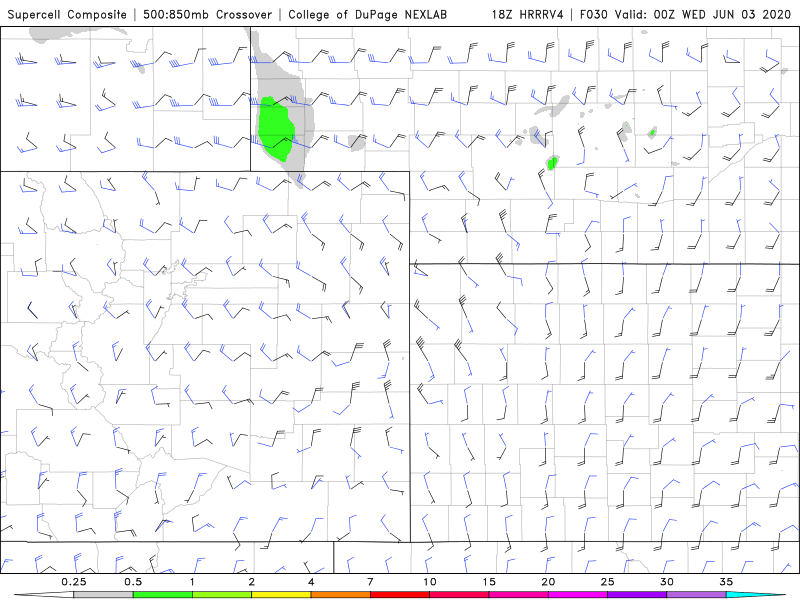This screenshot has width=800, height=600.
Task: Click the tiny green dot in northern Kansas area
Action: (652, 133)
